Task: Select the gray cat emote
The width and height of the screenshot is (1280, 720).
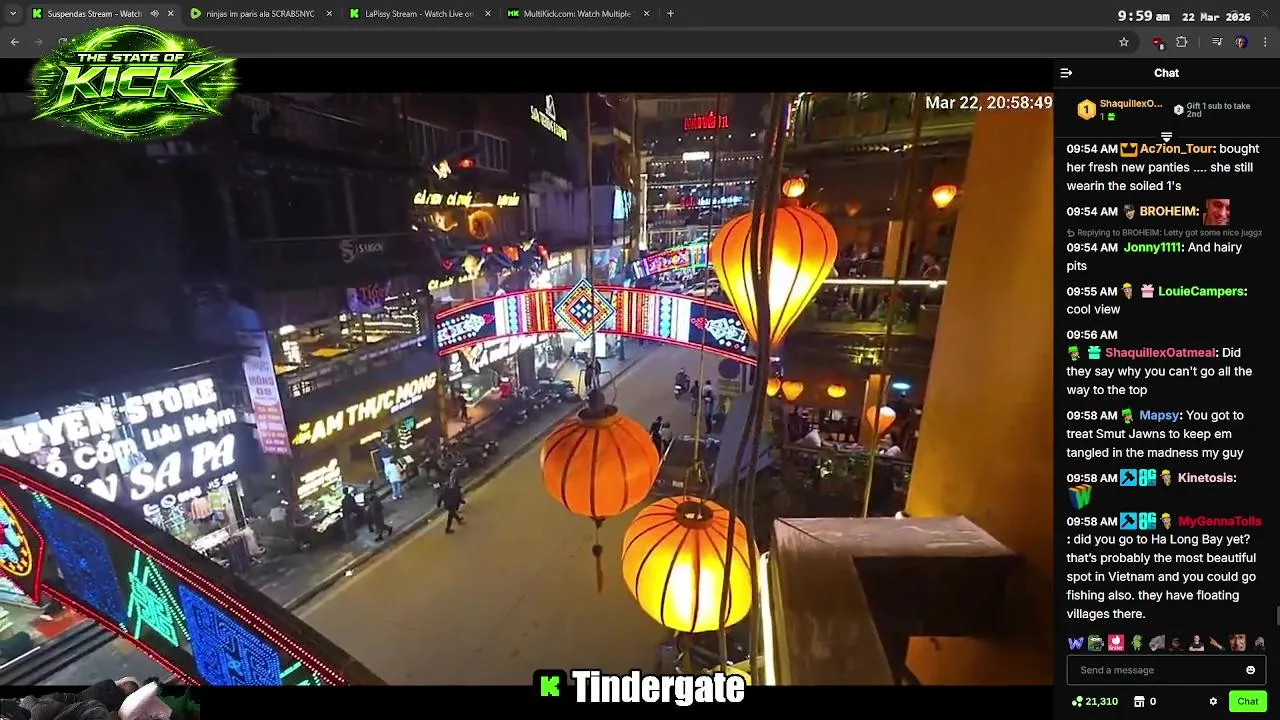Action: (x=1157, y=643)
